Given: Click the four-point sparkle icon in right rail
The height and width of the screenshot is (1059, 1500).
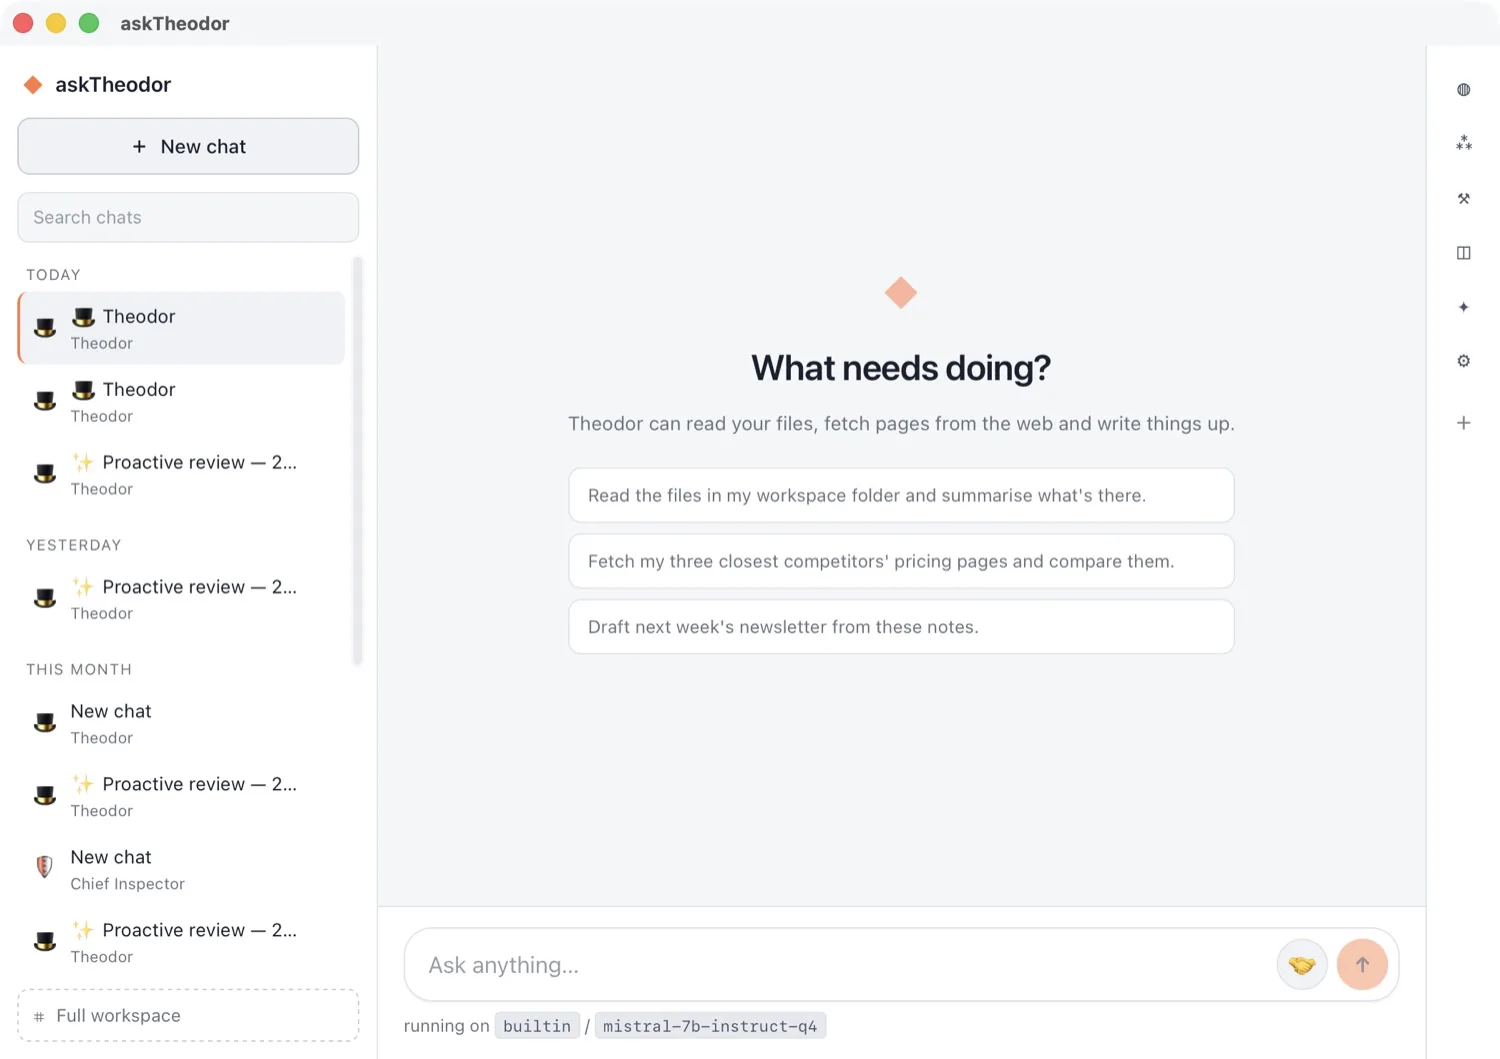Looking at the screenshot, I should [1463, 307].
